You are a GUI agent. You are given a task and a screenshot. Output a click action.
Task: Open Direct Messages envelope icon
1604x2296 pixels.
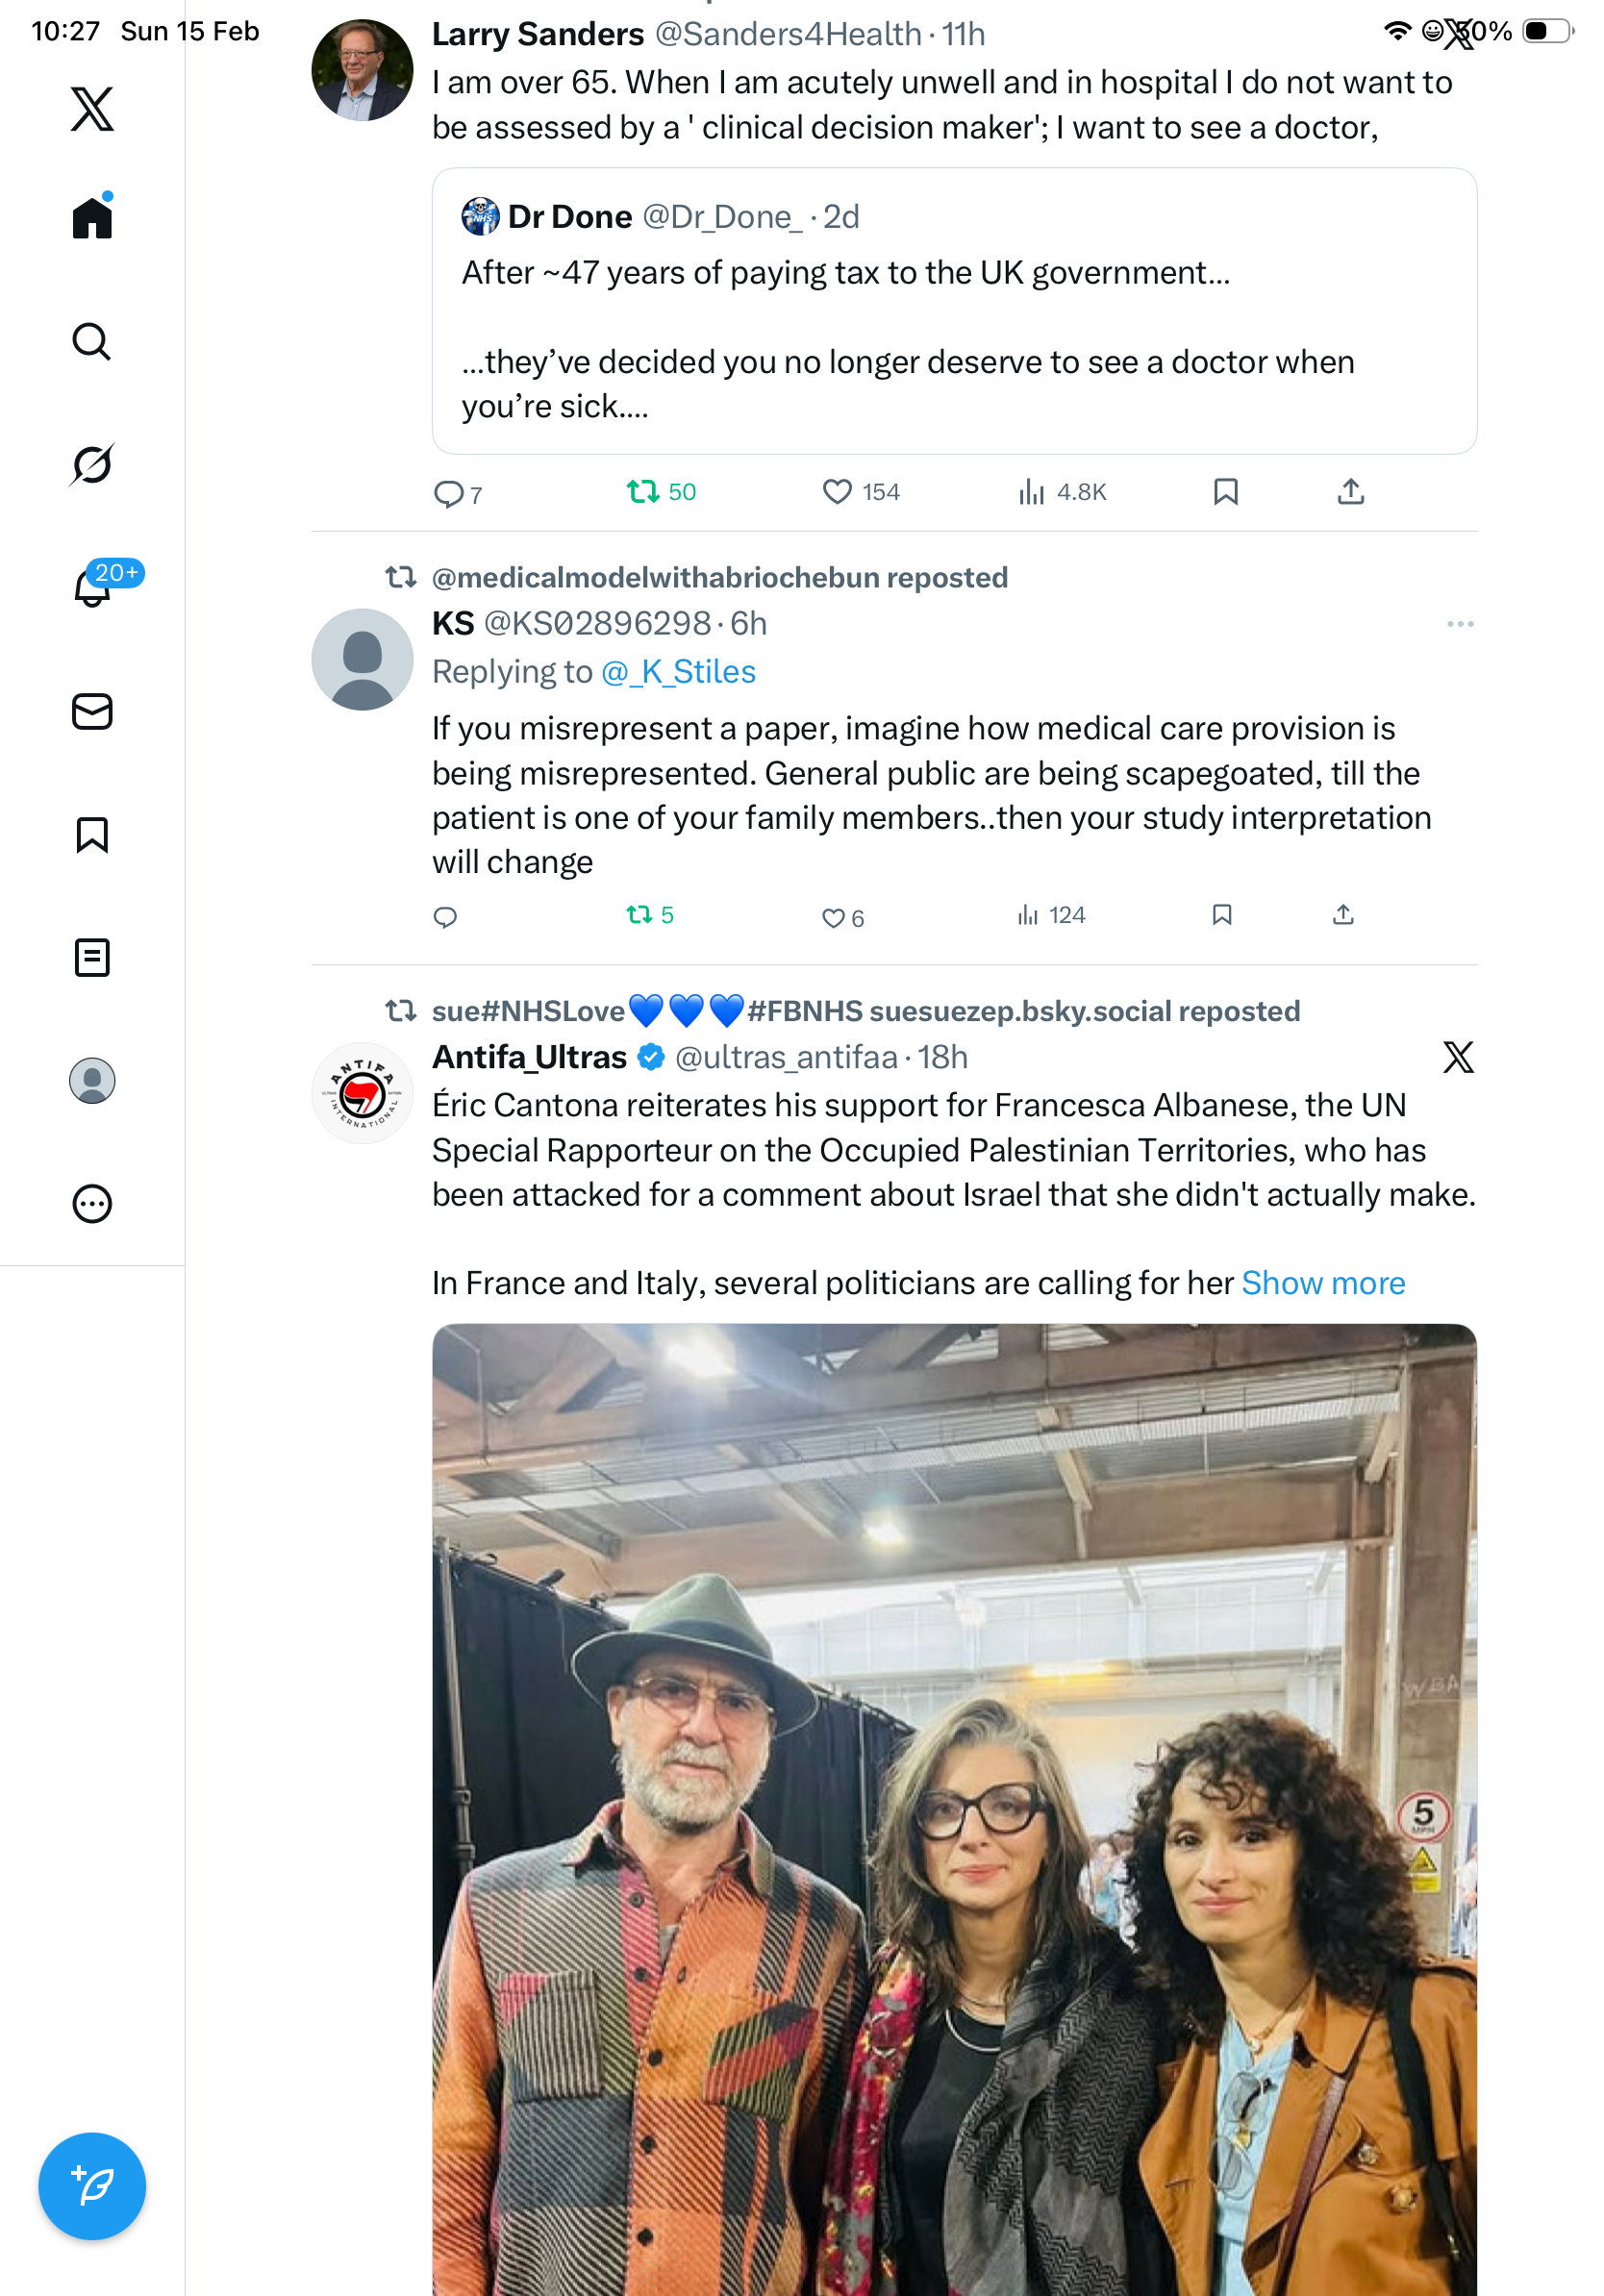[92, 711]
